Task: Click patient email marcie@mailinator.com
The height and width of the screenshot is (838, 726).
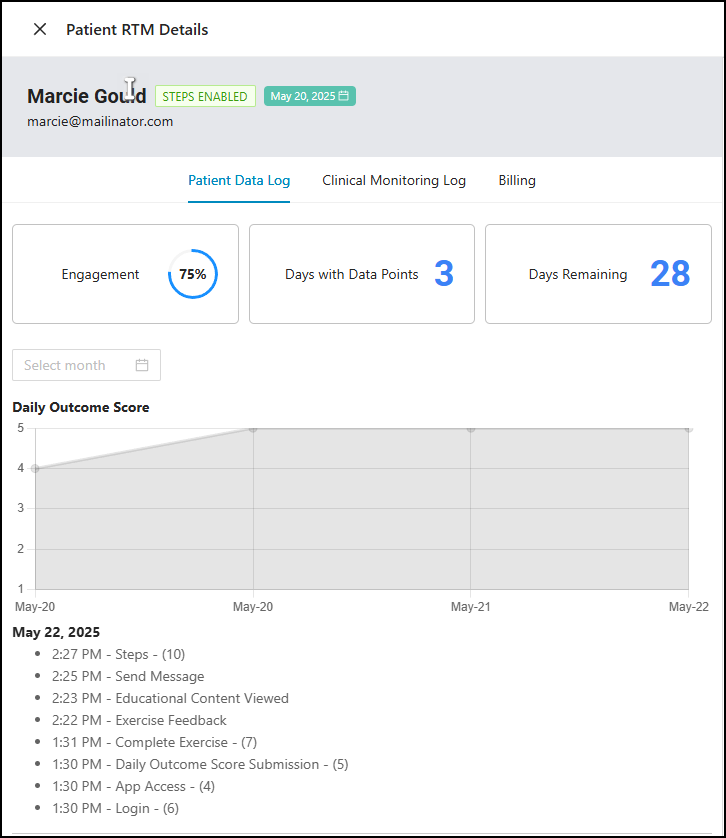Action: 100,121
